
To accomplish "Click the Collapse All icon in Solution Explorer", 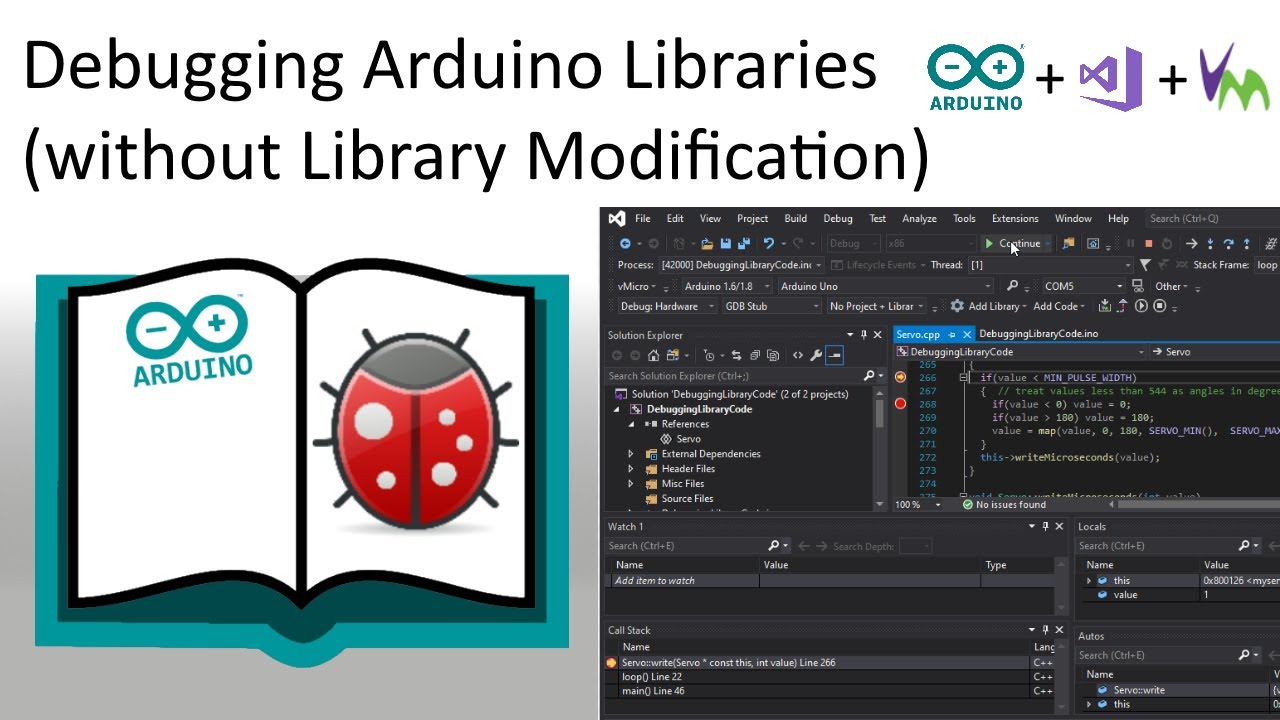I will pos(756,355).
